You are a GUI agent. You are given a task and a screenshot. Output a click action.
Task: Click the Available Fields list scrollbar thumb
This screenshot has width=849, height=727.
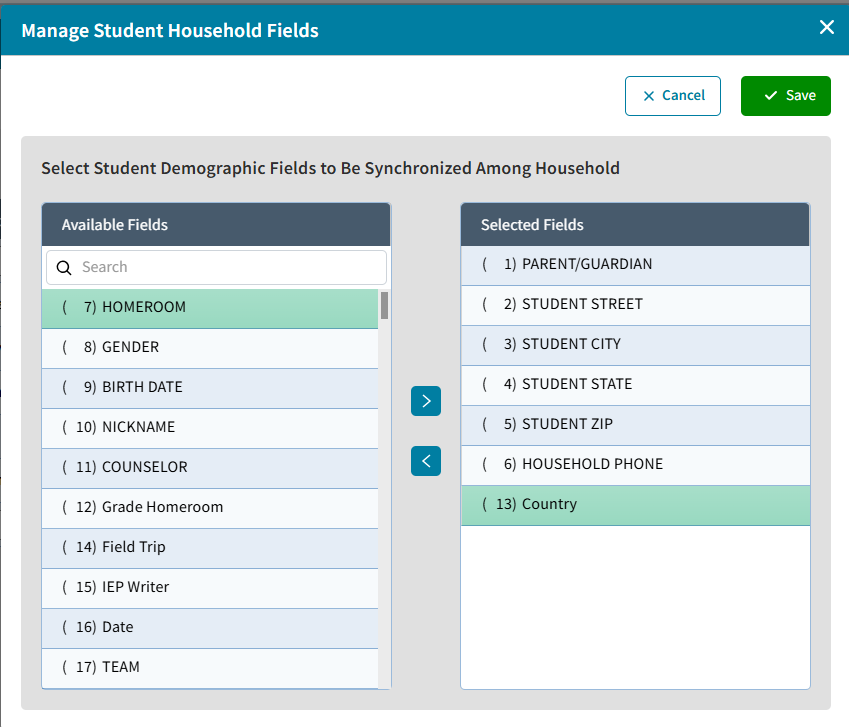pos(384,305)
